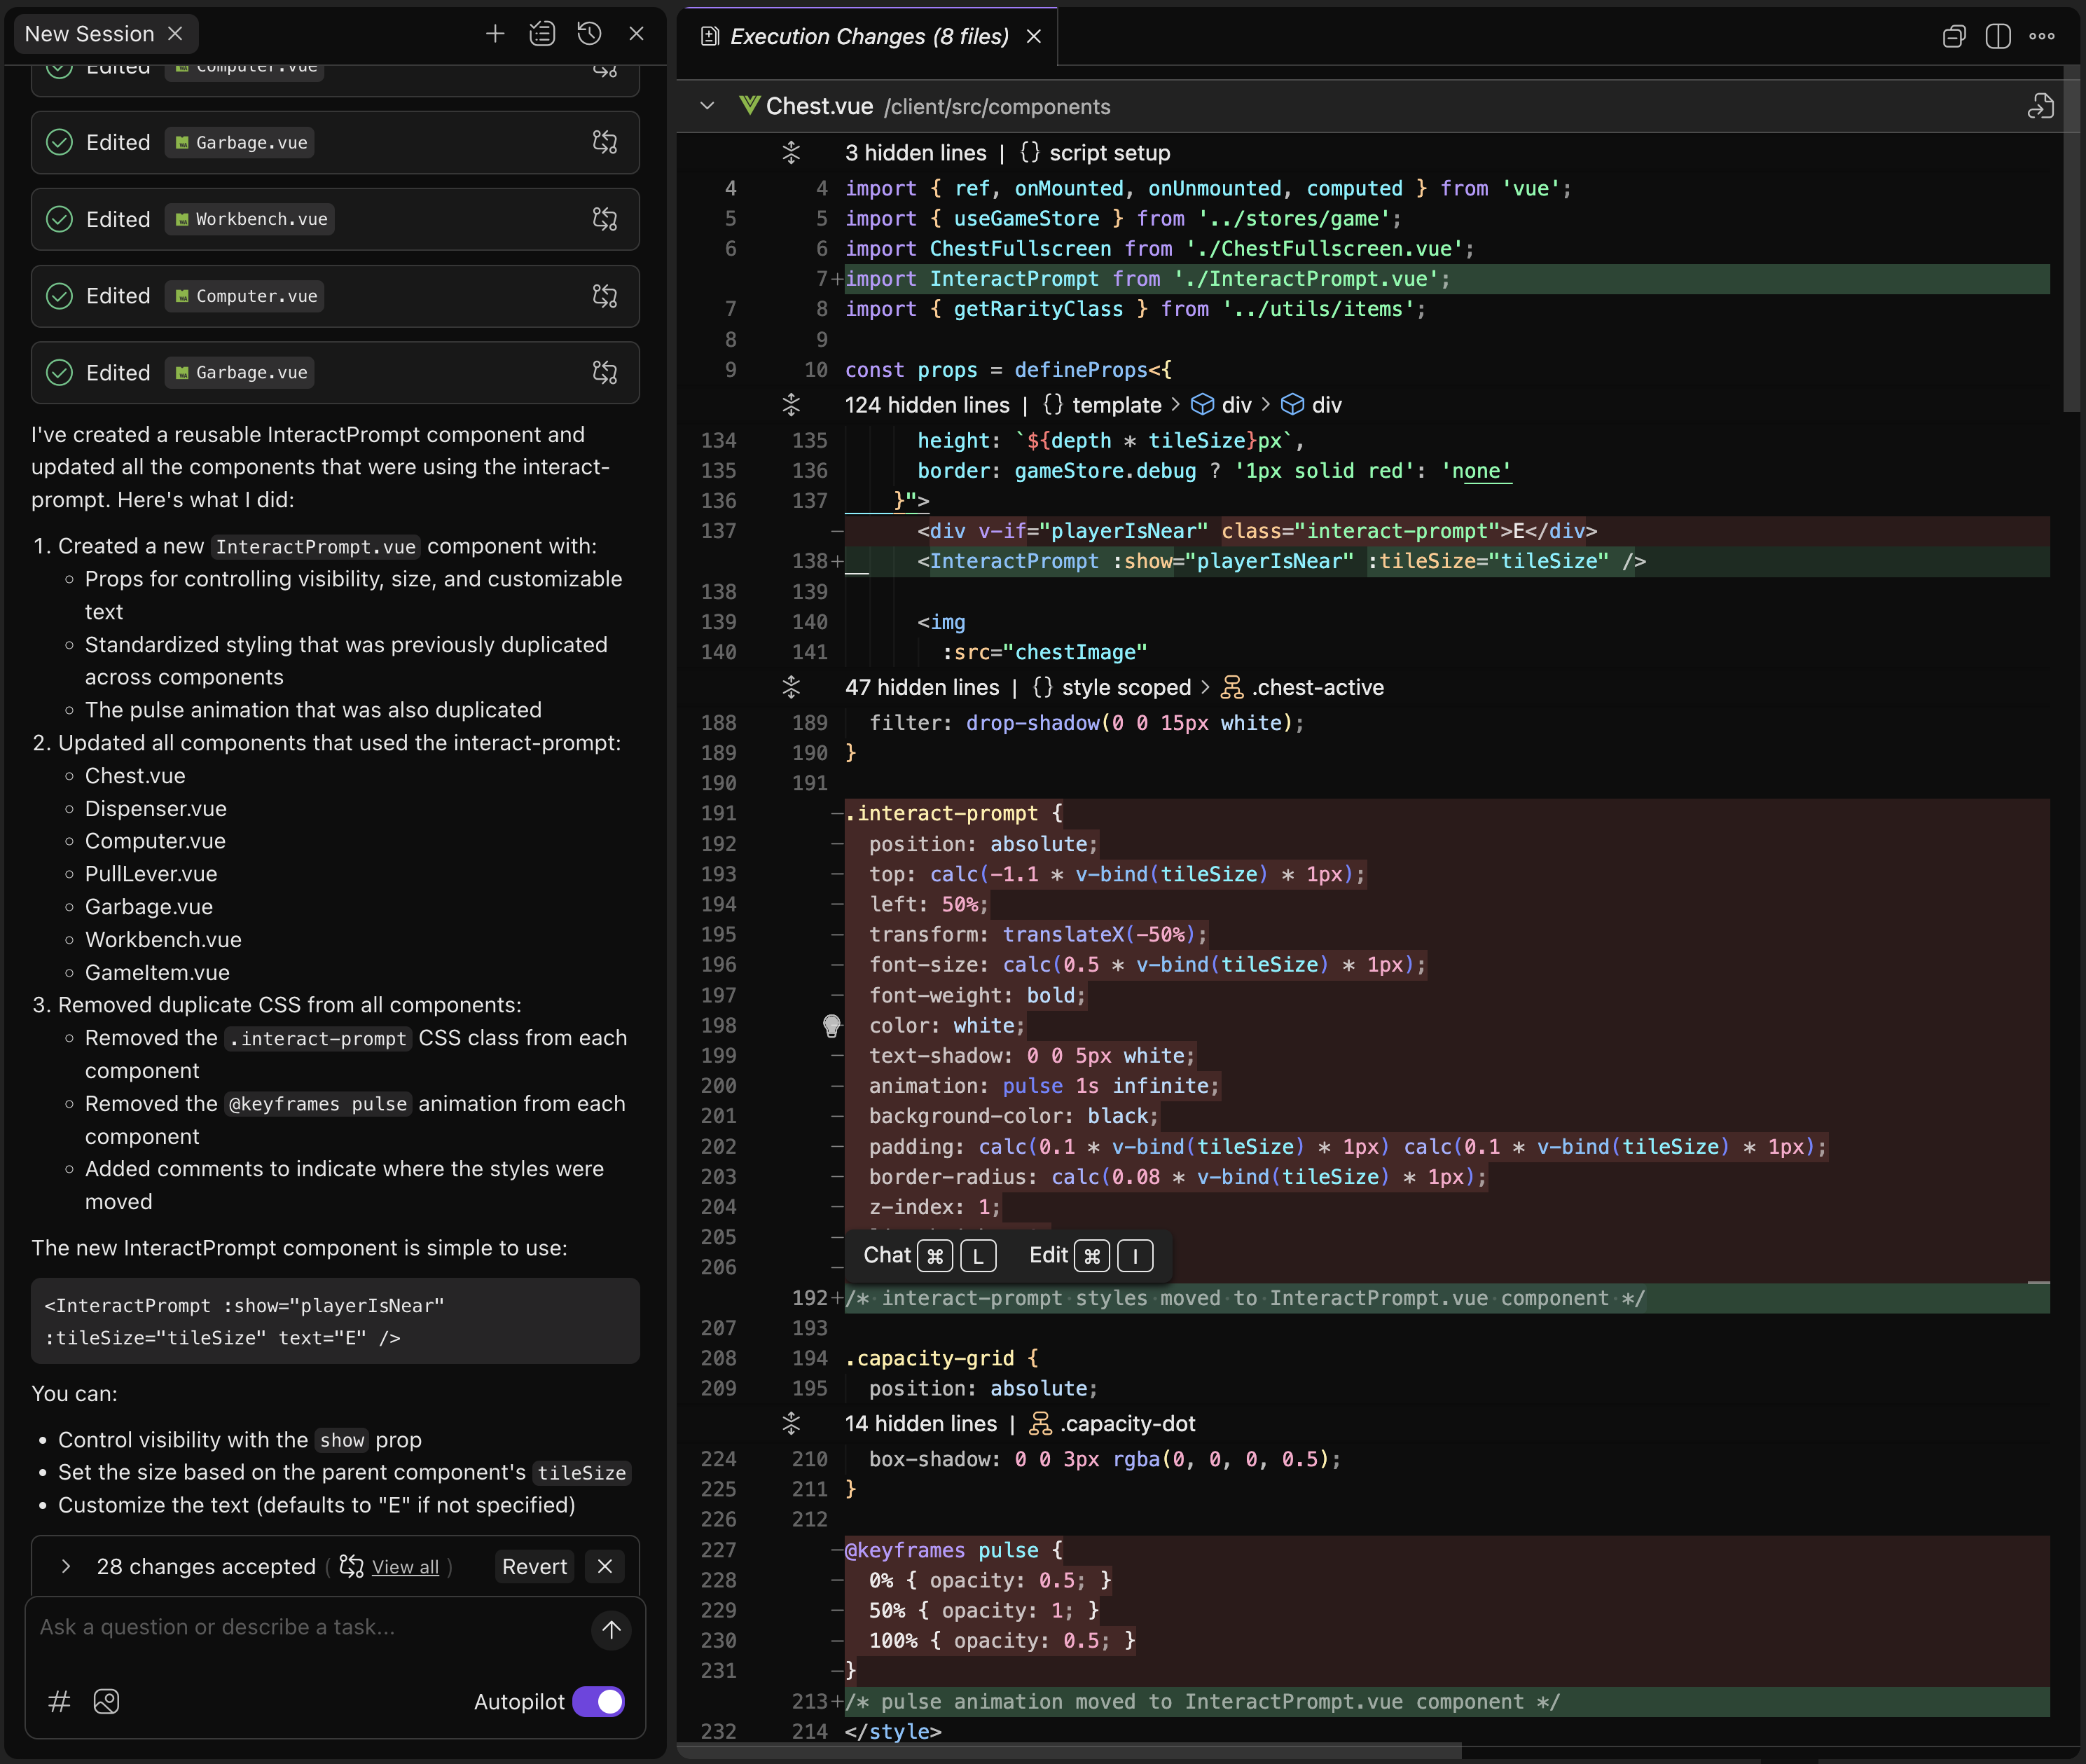Collapse the Chest.vue file diff chevron

[707, 106]
